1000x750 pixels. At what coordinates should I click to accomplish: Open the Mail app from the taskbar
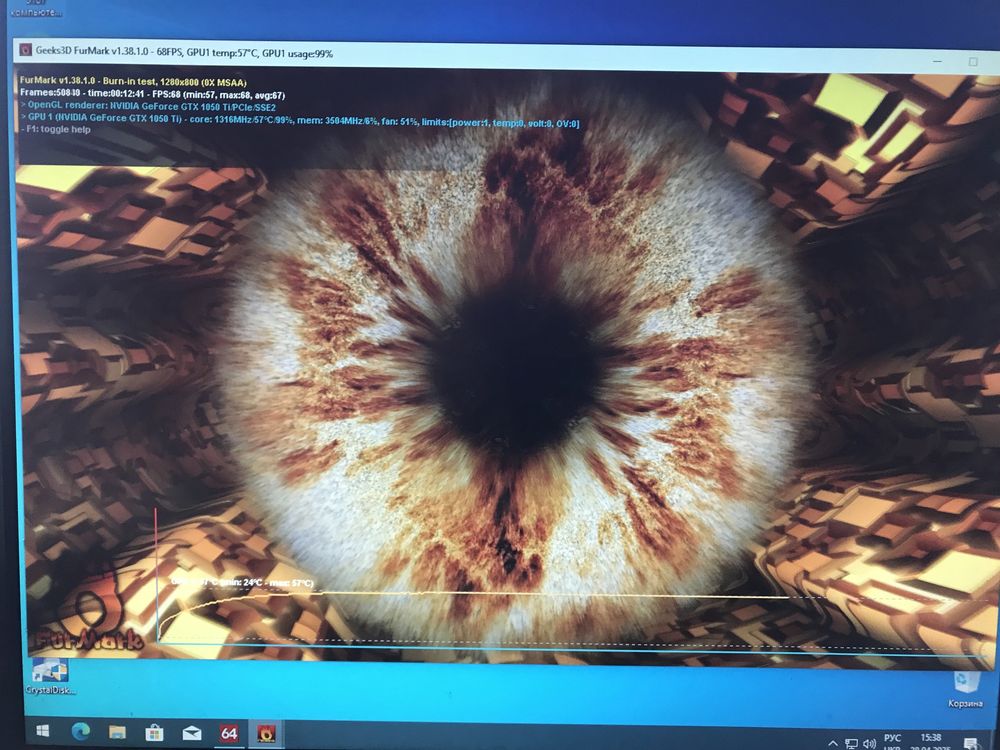tap(191, 733)
